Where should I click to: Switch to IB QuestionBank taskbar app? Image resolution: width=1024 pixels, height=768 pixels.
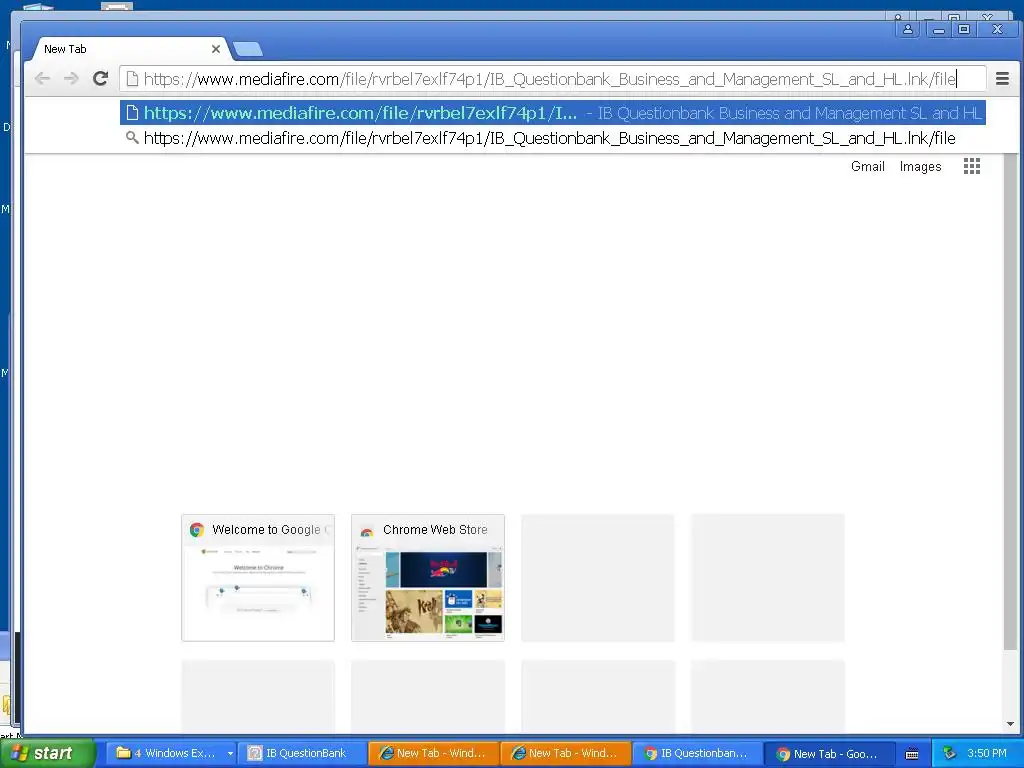pyautogui.click(x=302, y=753)
